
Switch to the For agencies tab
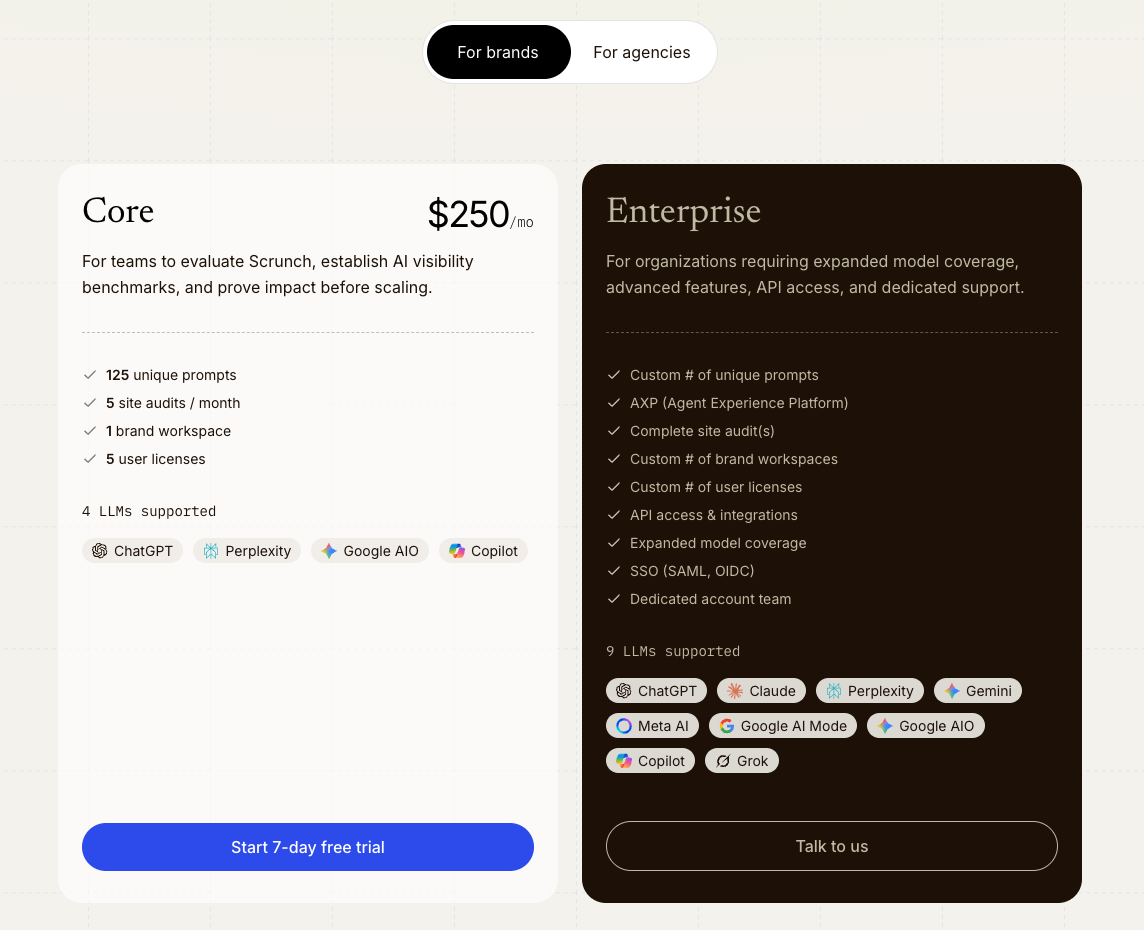641,53
